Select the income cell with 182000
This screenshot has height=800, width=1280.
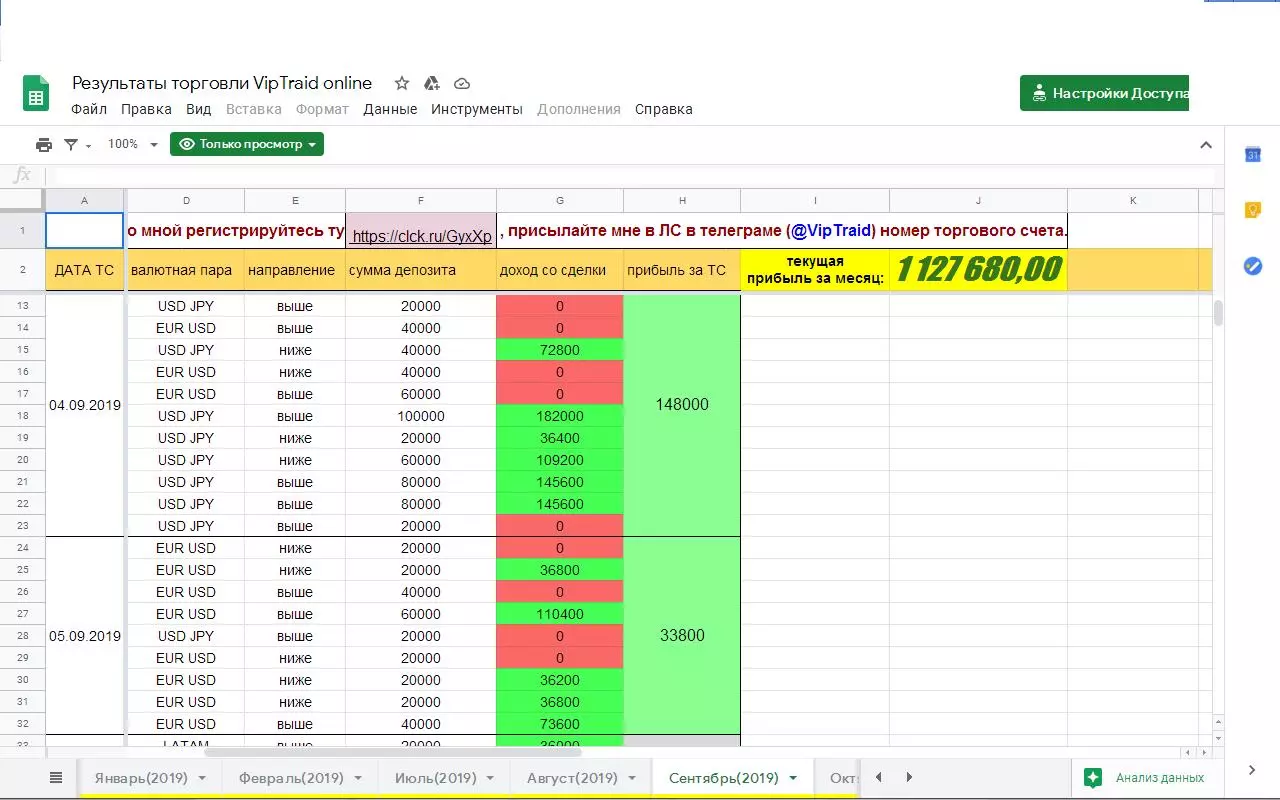tap(560, 416)
